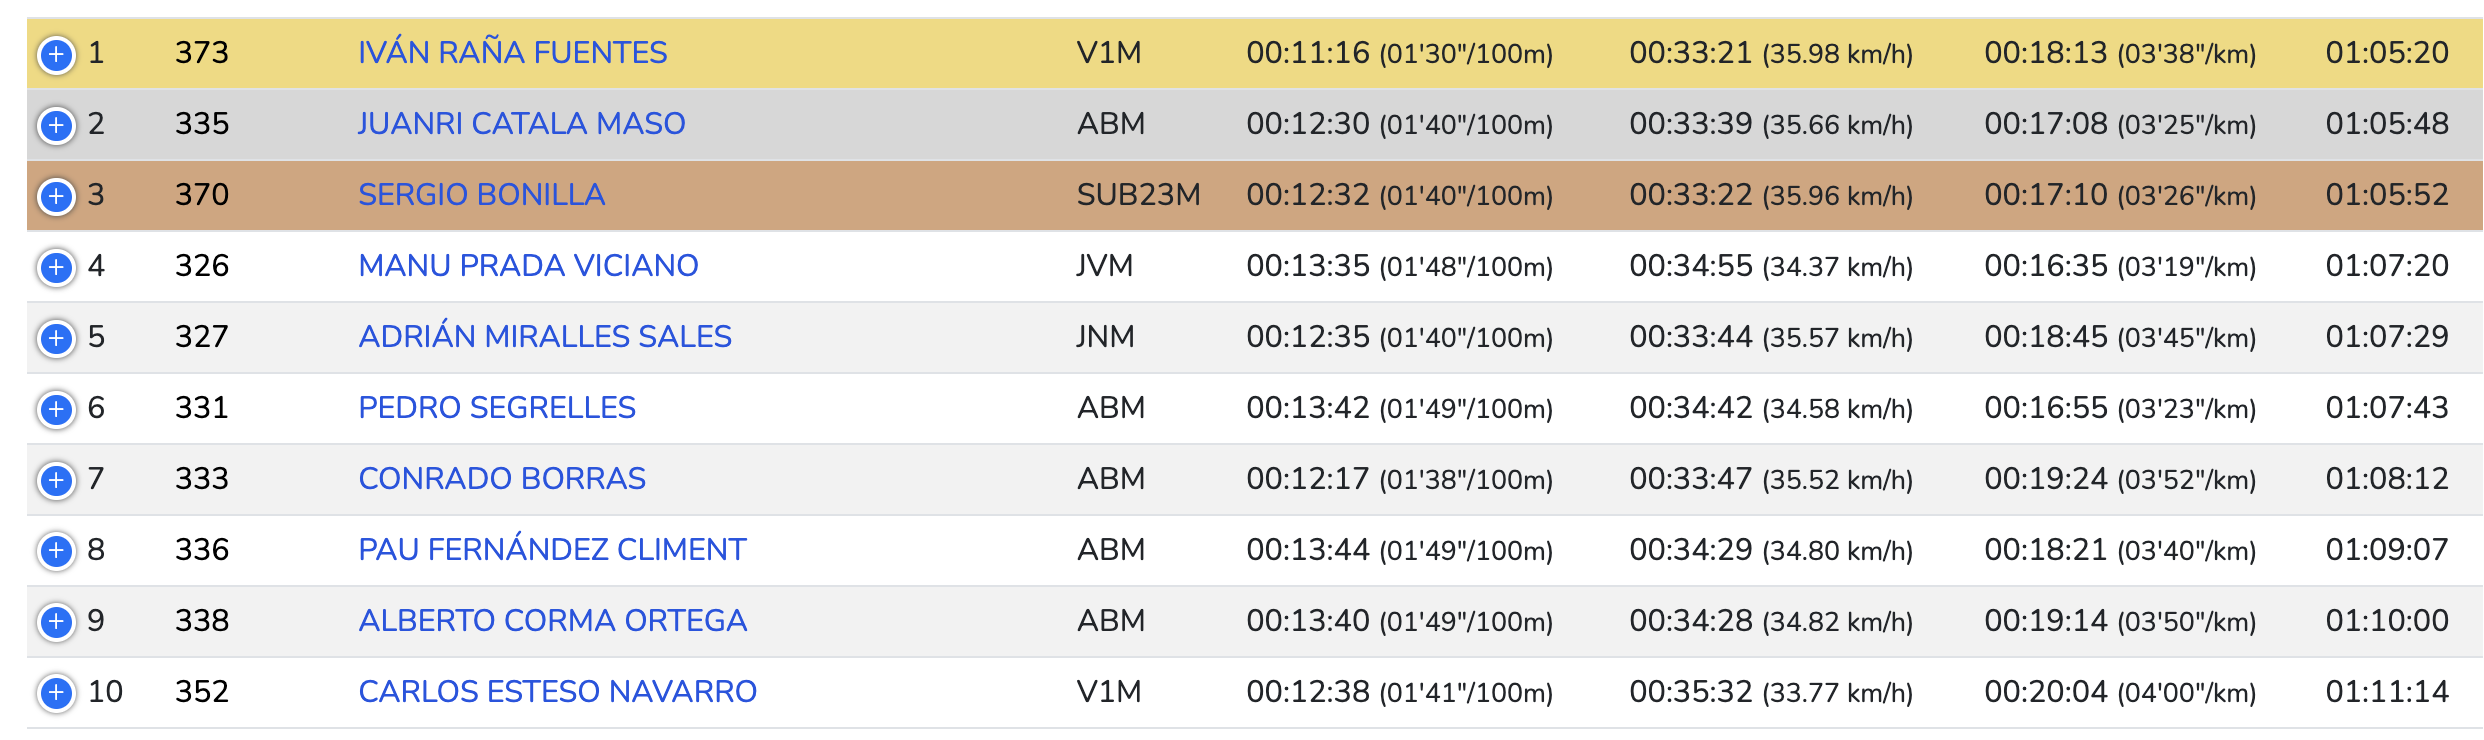Image resolution: width=2484 pixels, height=740 pixels.
Task: Click the plus icon beside position 4
Action: click(56, 267)
